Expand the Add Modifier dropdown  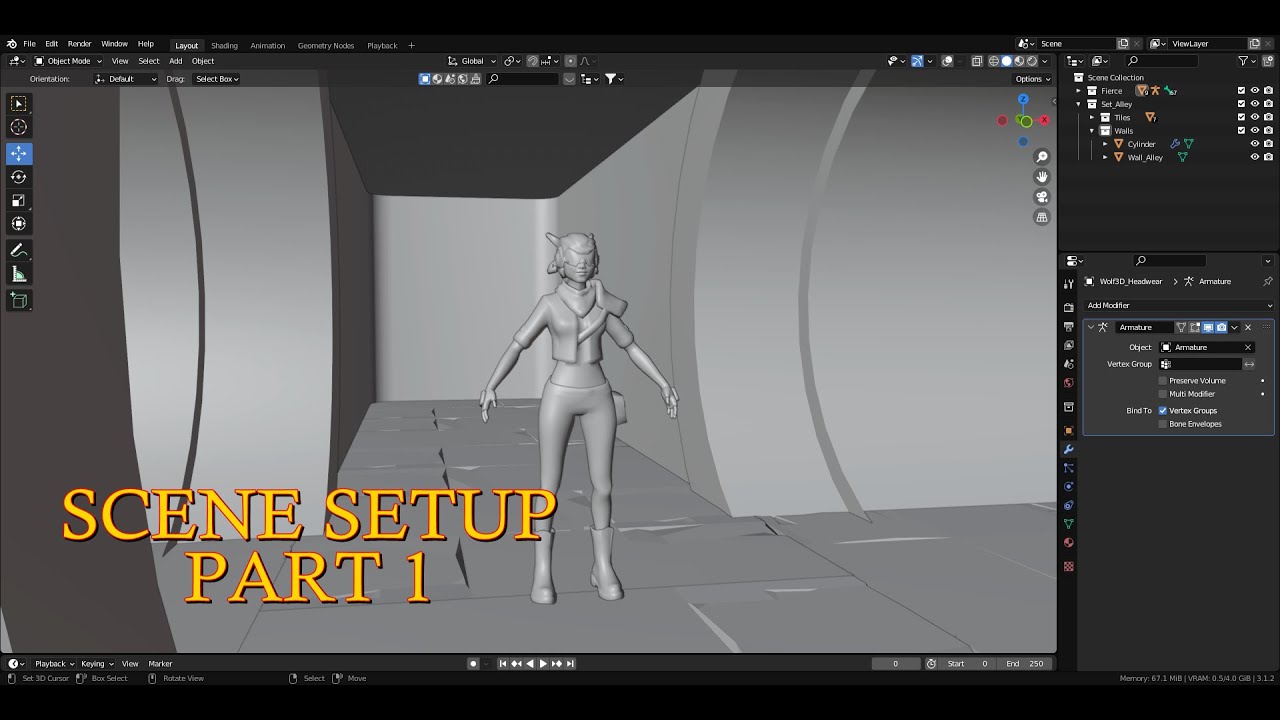tap(1178, 305)
